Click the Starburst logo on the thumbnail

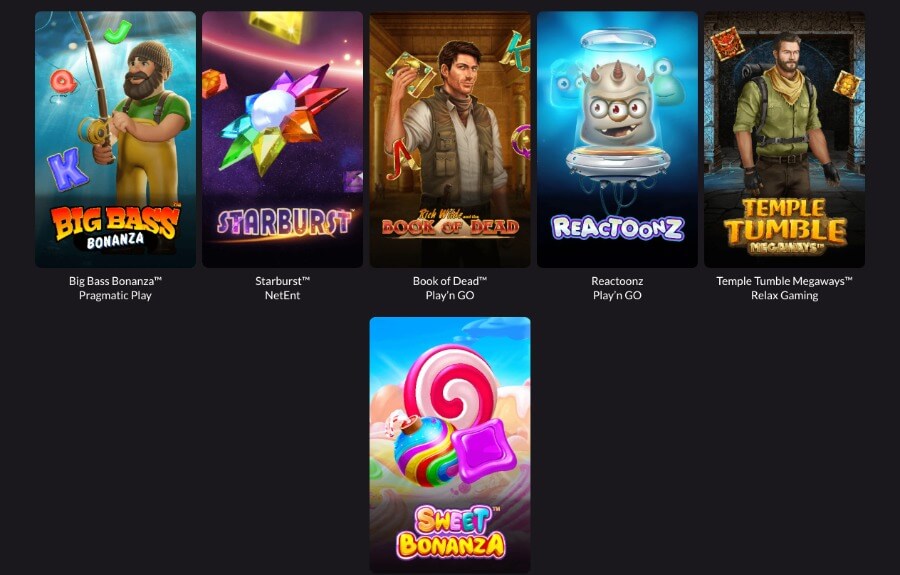tap(284, 224)
